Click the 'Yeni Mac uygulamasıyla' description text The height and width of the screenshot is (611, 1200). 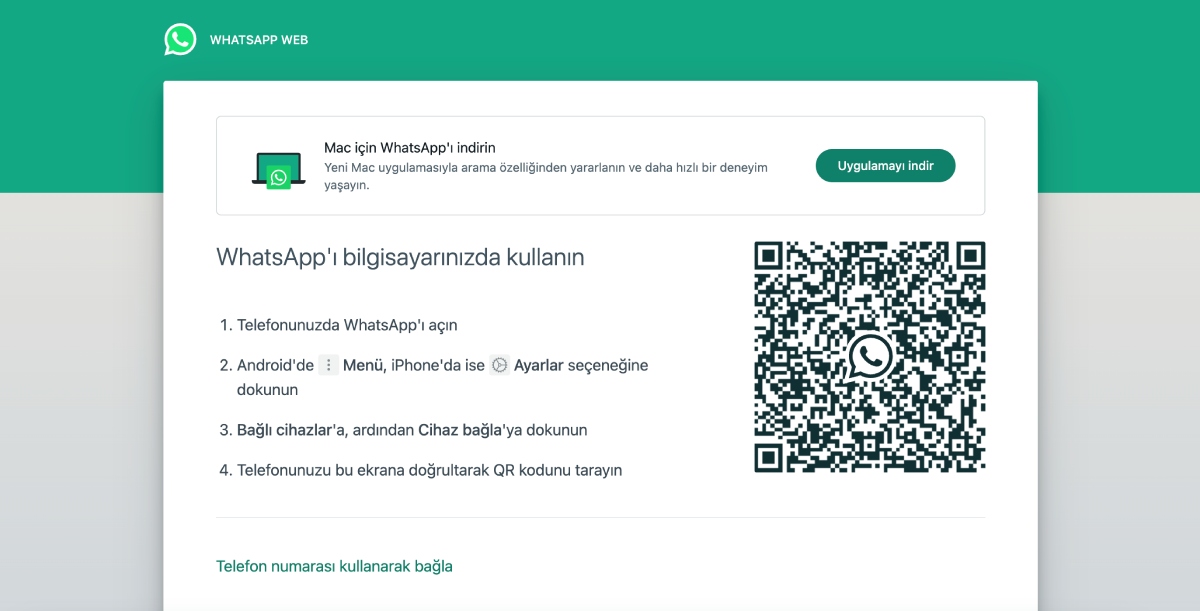(546, 176)
